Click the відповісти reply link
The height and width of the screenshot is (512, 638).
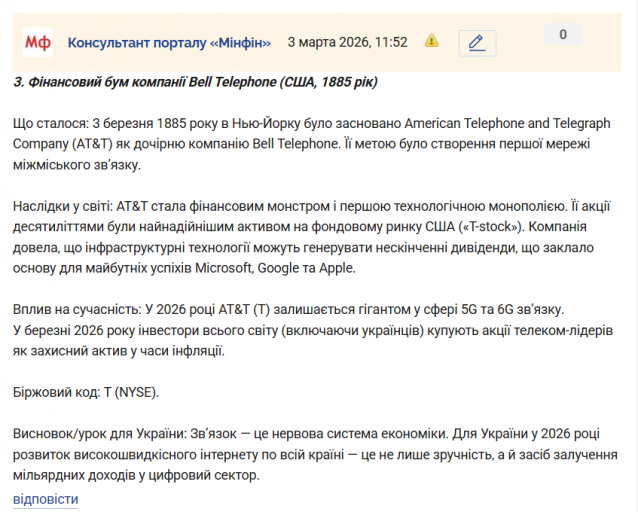point(46,499)
